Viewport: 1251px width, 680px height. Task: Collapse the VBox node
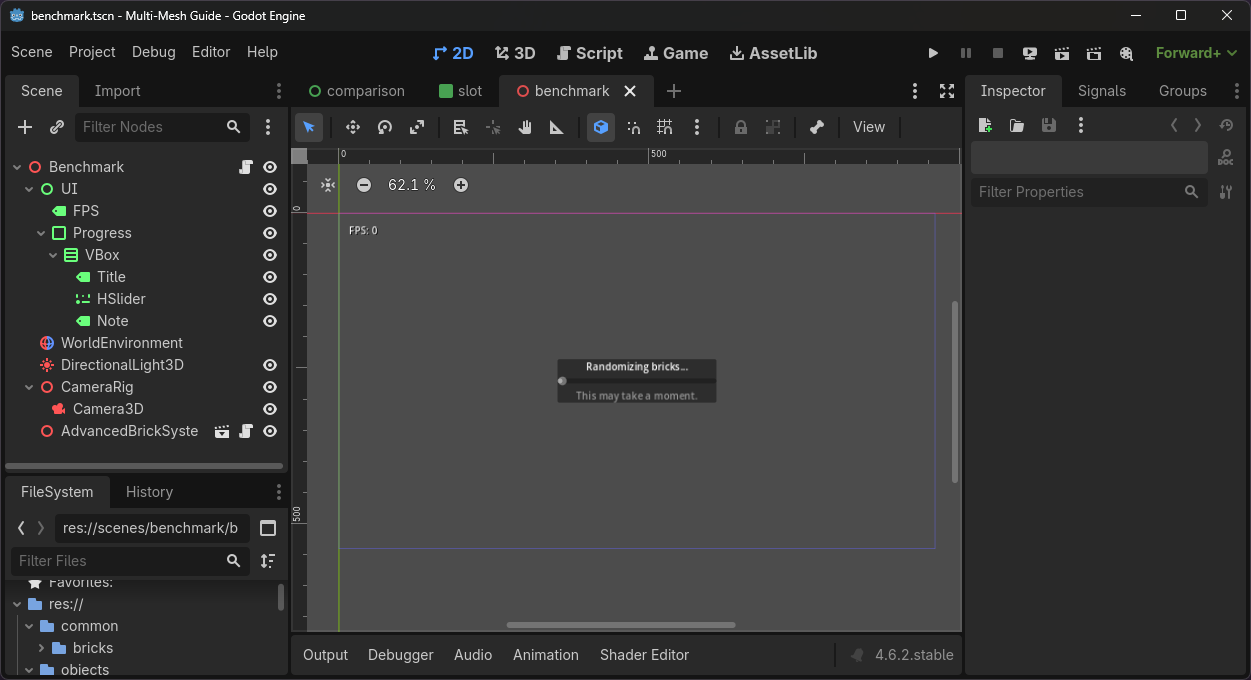53,255
